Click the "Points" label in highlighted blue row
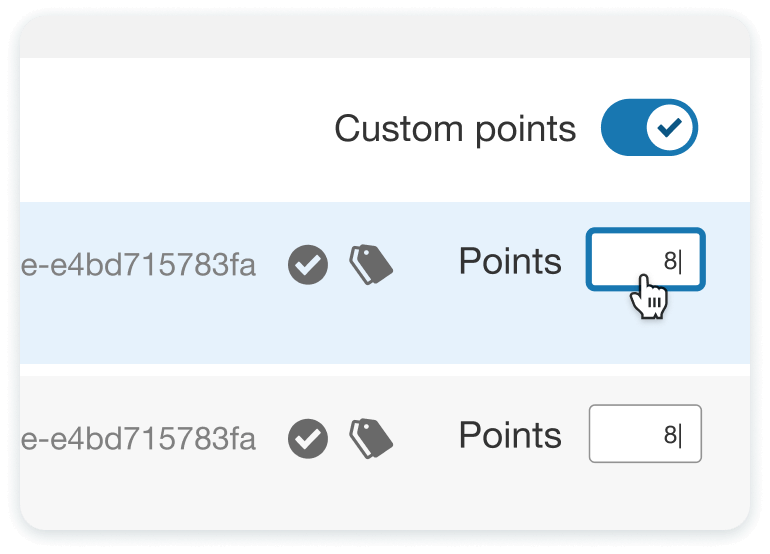 [x=510, y=261]
